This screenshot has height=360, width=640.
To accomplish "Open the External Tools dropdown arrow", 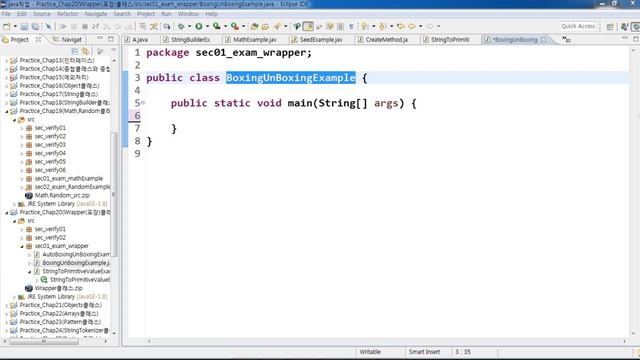I will [244, 27].
